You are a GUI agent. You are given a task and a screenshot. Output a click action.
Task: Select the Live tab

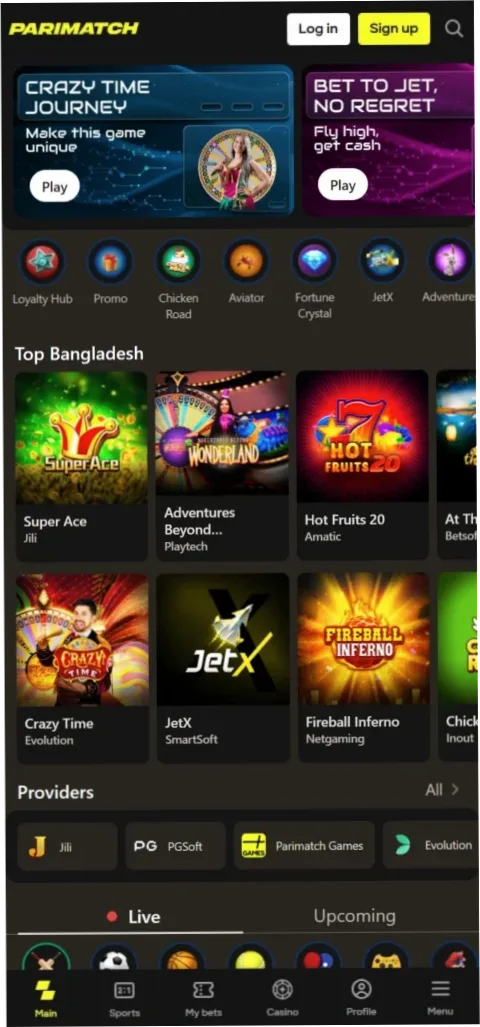coord(133,917)
